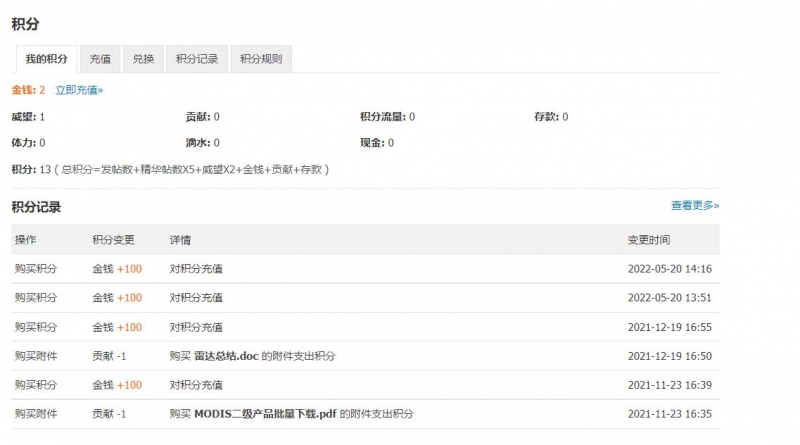The width and height of the screenshot is (800, 445).
Task: Click 查看更多» to view more records
Action: tap(694, 205)
